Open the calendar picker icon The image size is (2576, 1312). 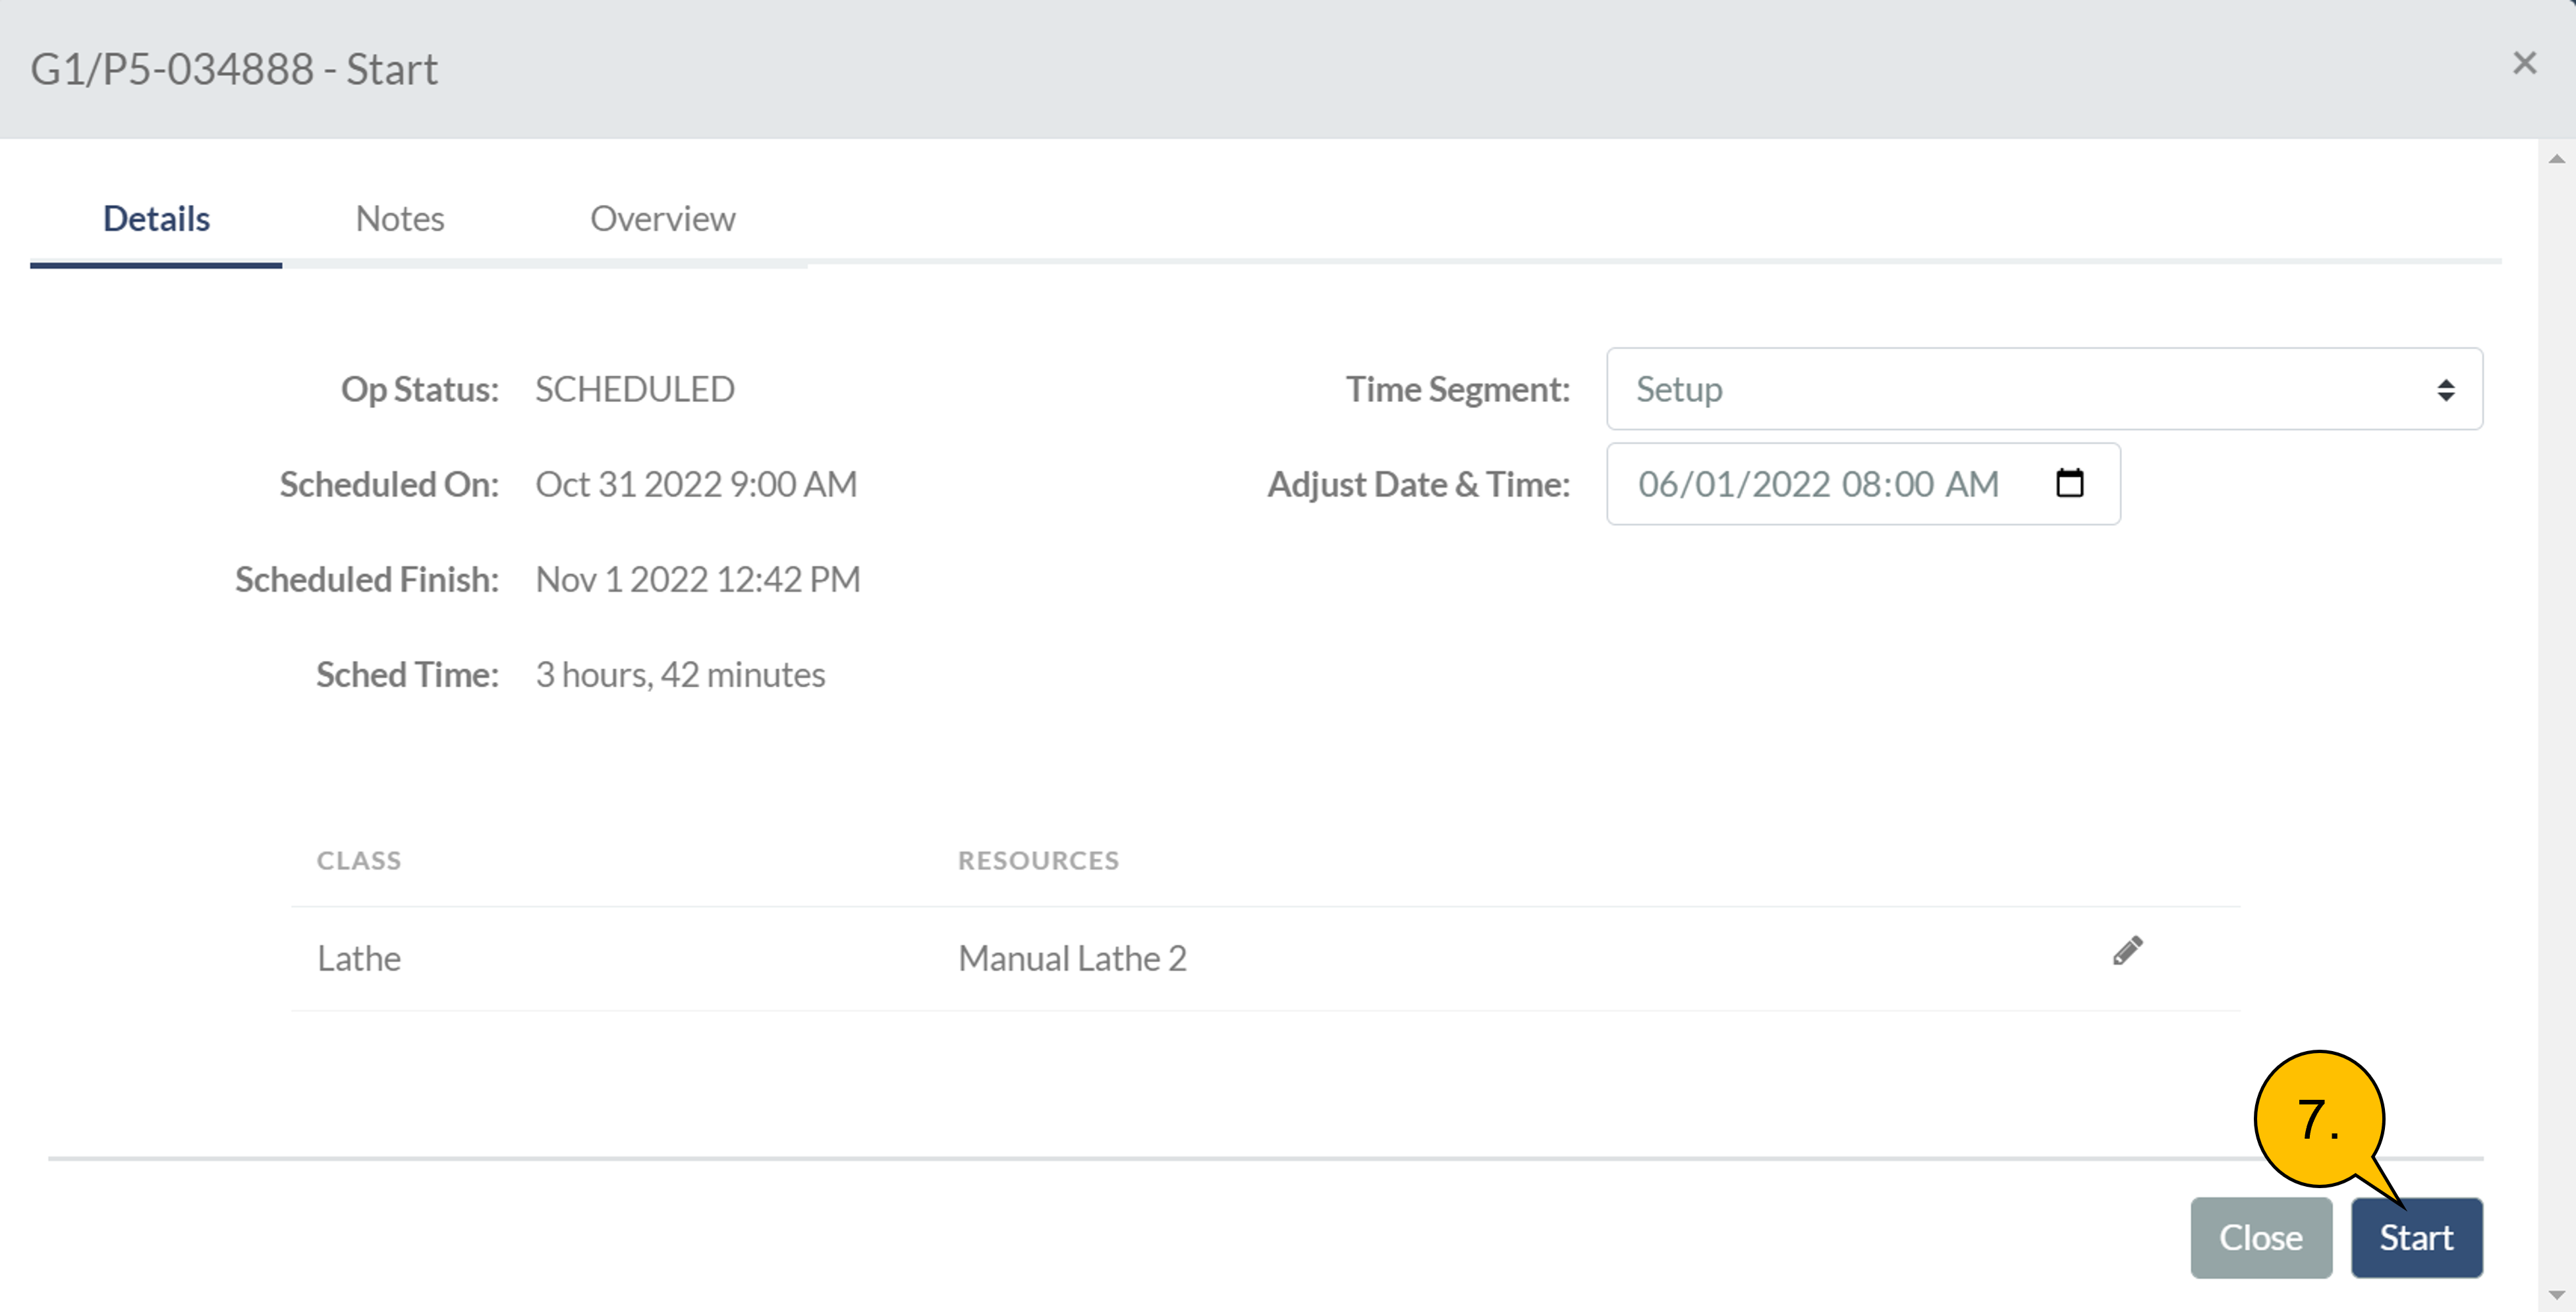click(x=2069, y=483)
